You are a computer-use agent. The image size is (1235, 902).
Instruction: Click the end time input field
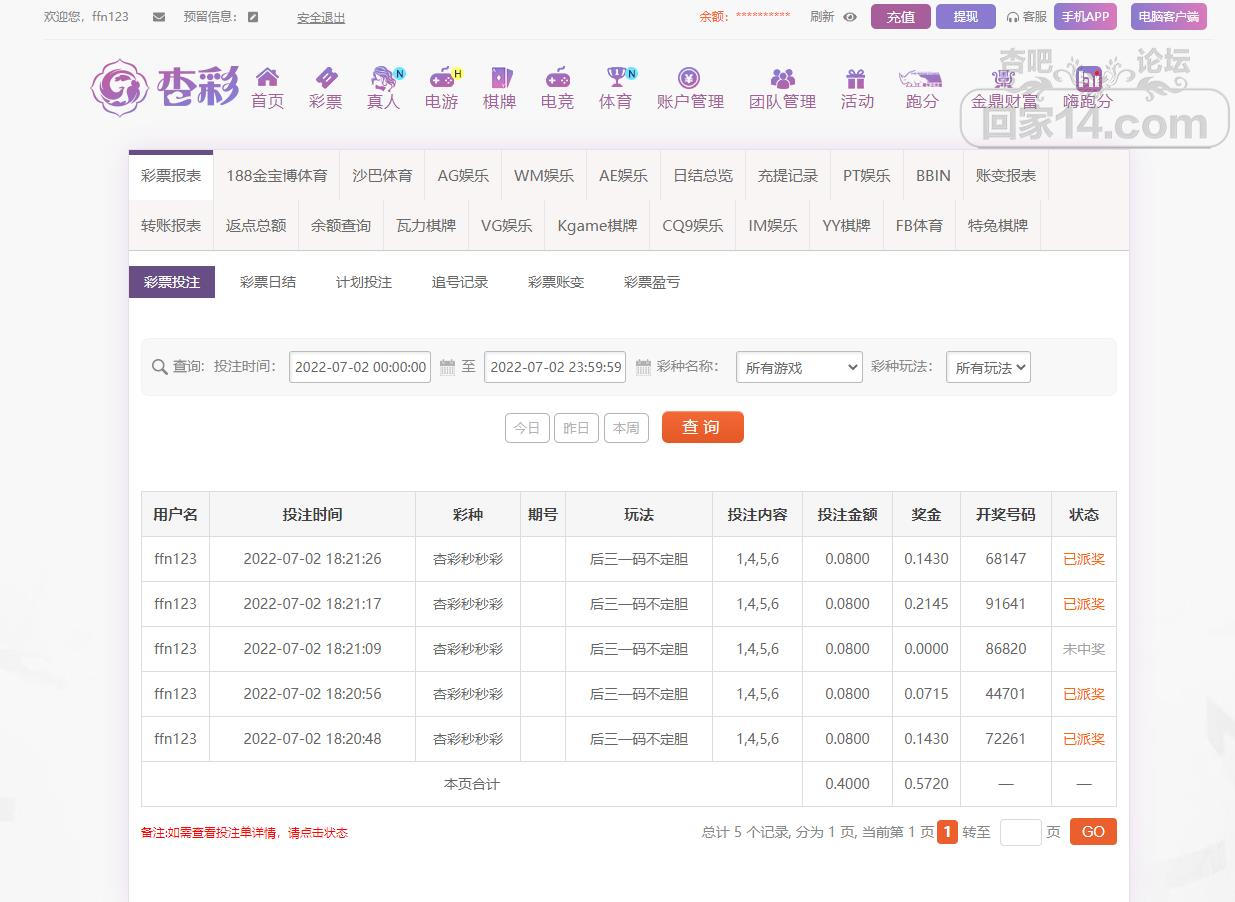(x=555, y=367)
